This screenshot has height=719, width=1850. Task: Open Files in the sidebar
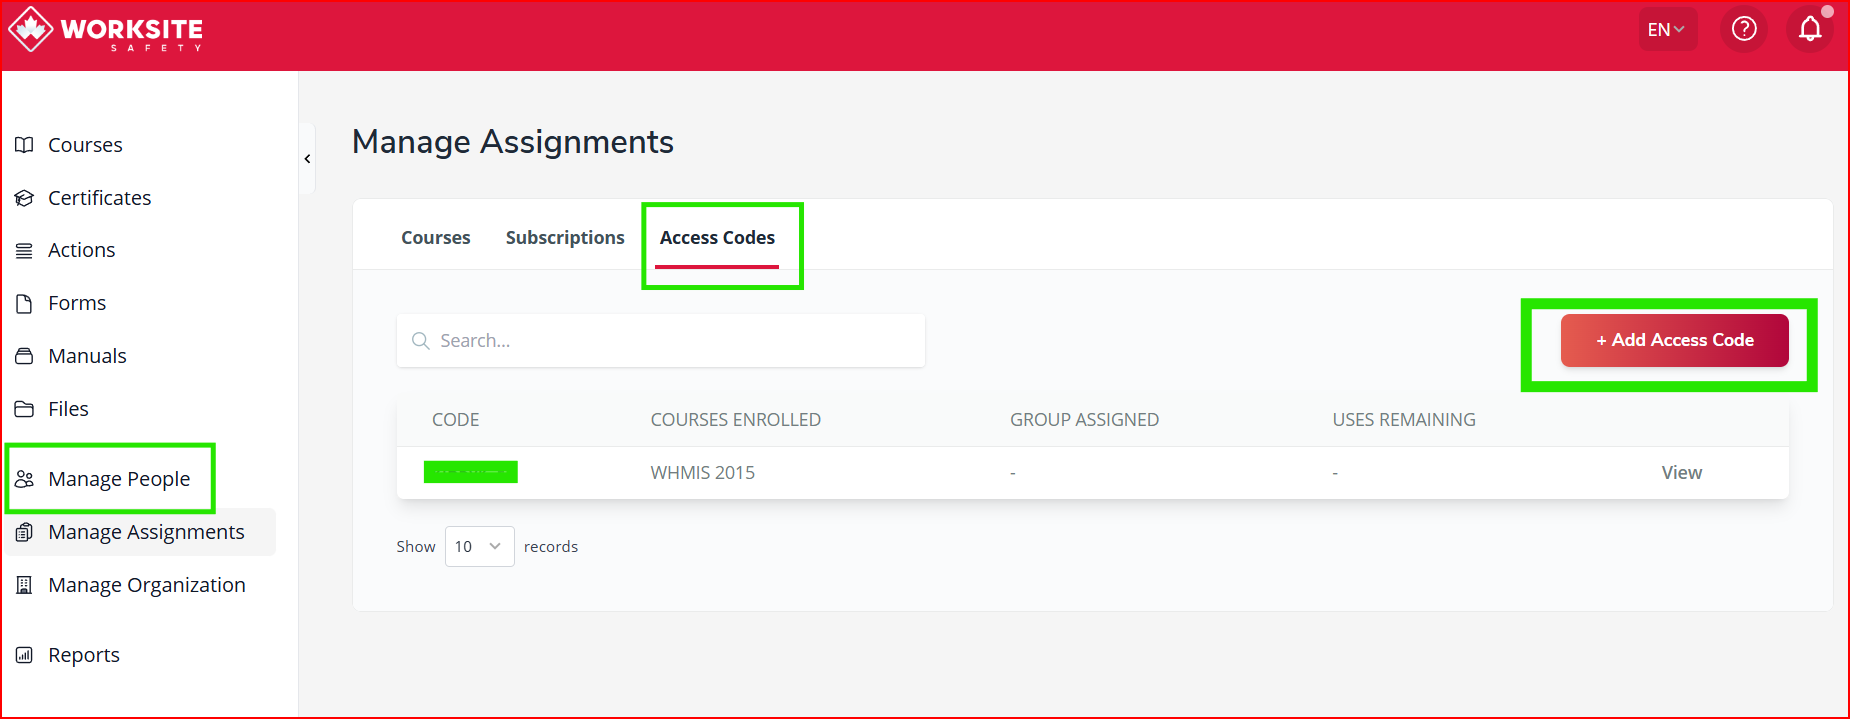(x=68, y=409)
